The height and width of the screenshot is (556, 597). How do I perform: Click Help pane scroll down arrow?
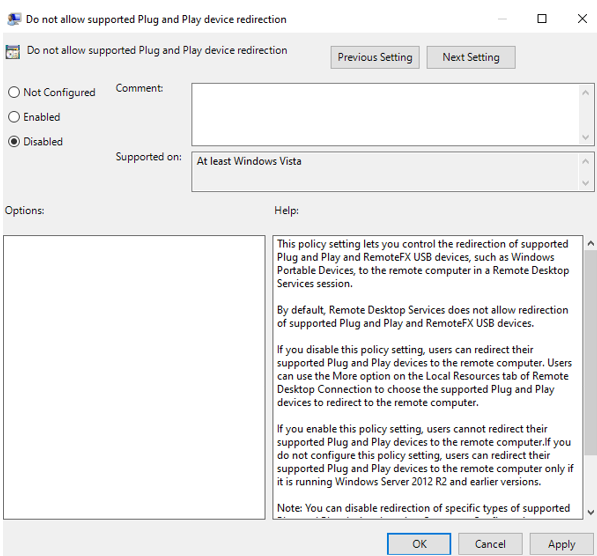[591, 512]
